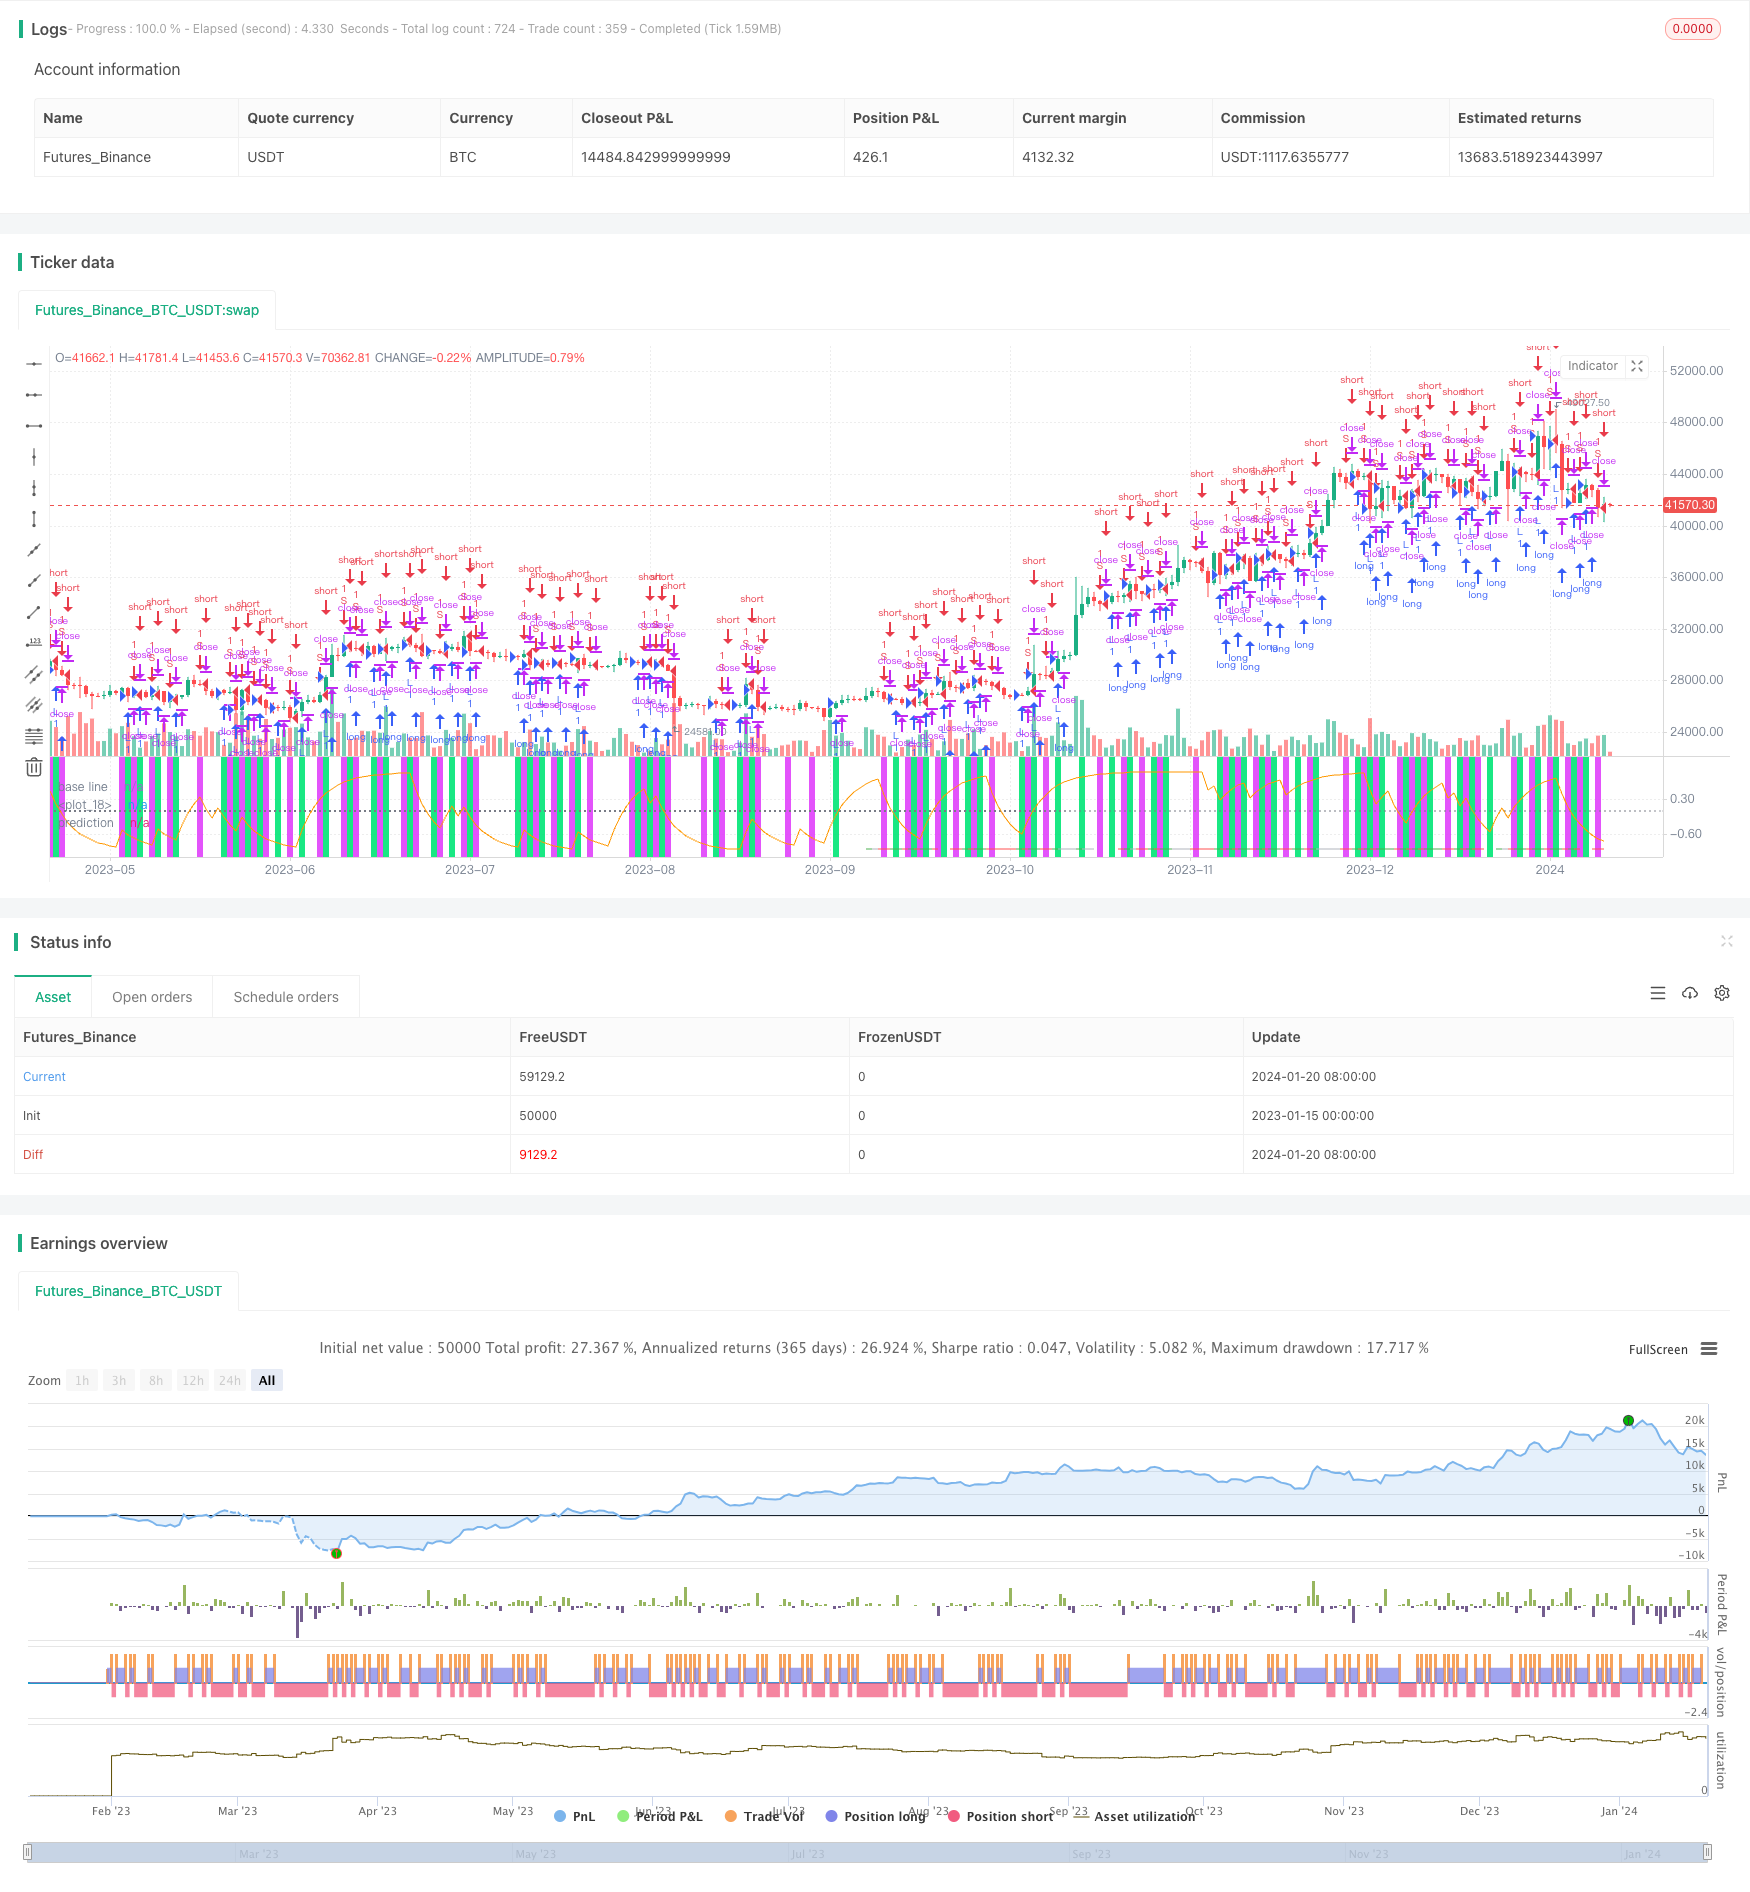
Task: Toggle the Position short legend series
Action: click(x=1000, y=1816)
